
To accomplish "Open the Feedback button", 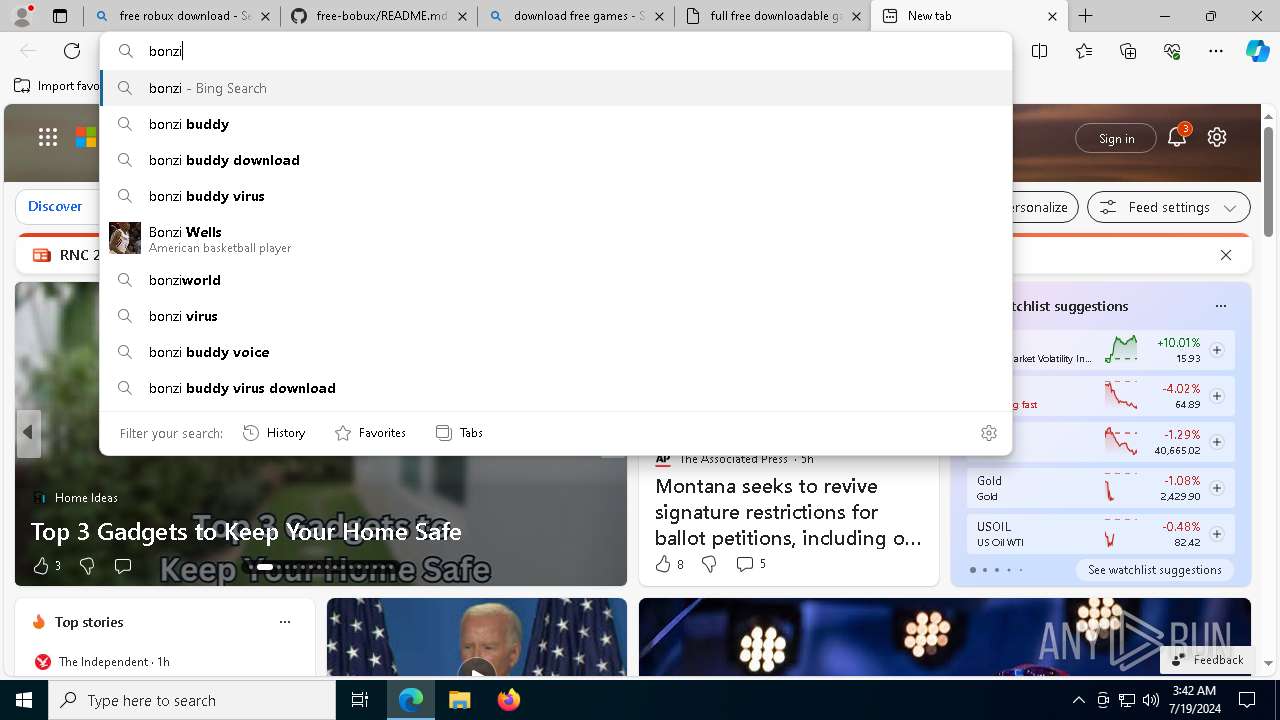I will (x=1207, y=660).
